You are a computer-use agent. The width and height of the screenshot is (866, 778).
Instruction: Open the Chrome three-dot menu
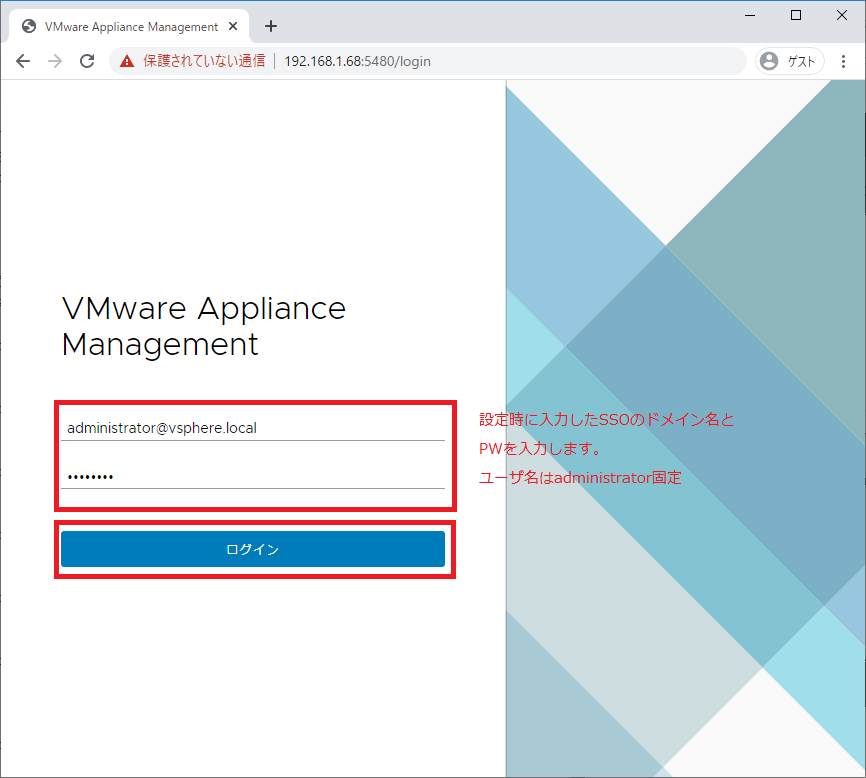click(843, 61)
